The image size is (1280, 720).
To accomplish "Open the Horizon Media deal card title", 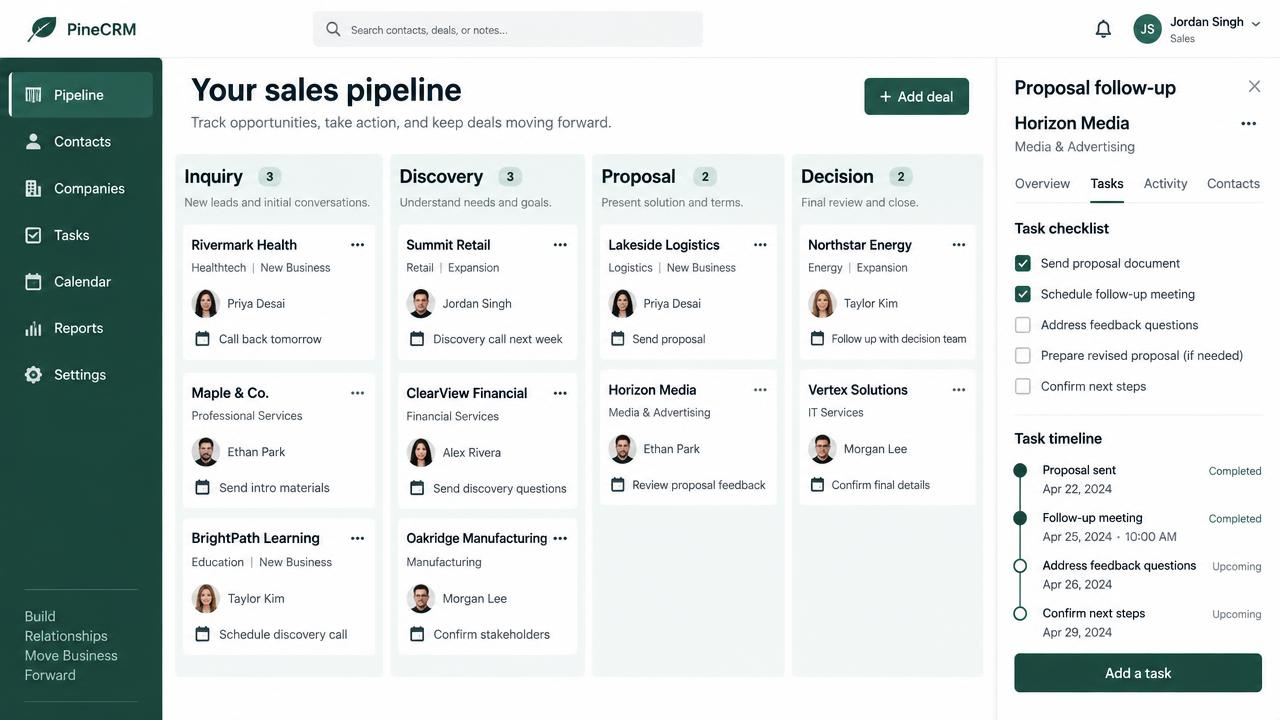I will click(x=652, y=390).
